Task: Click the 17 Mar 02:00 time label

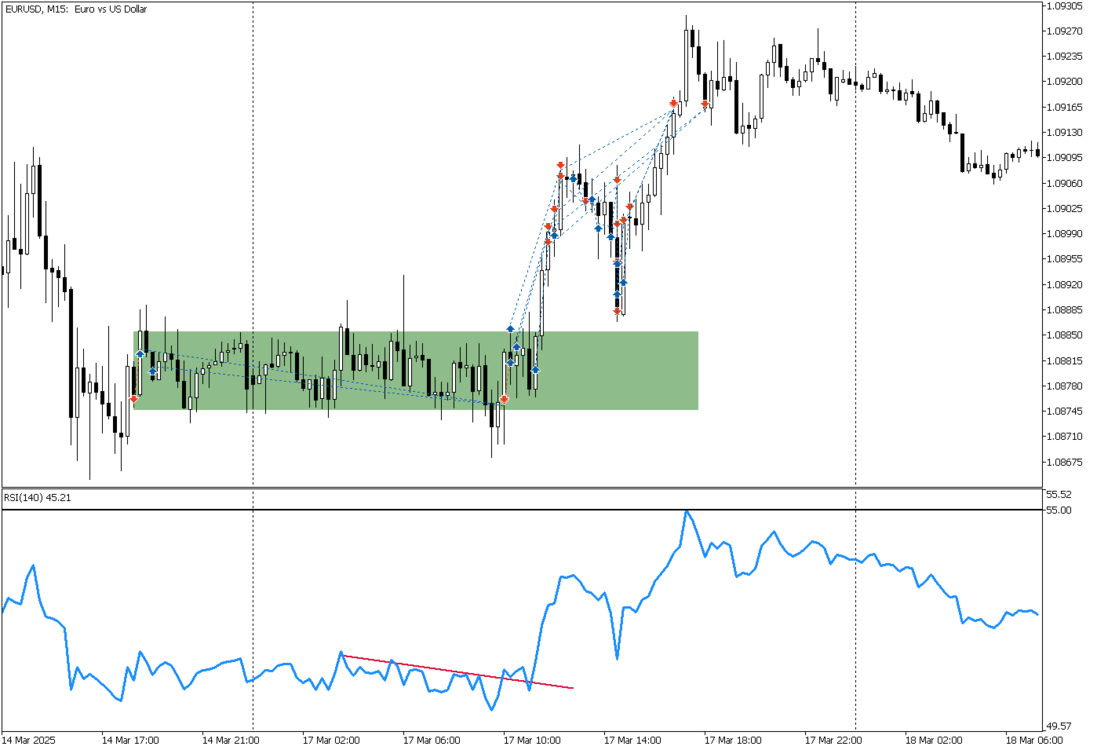Action: [331, 740]
